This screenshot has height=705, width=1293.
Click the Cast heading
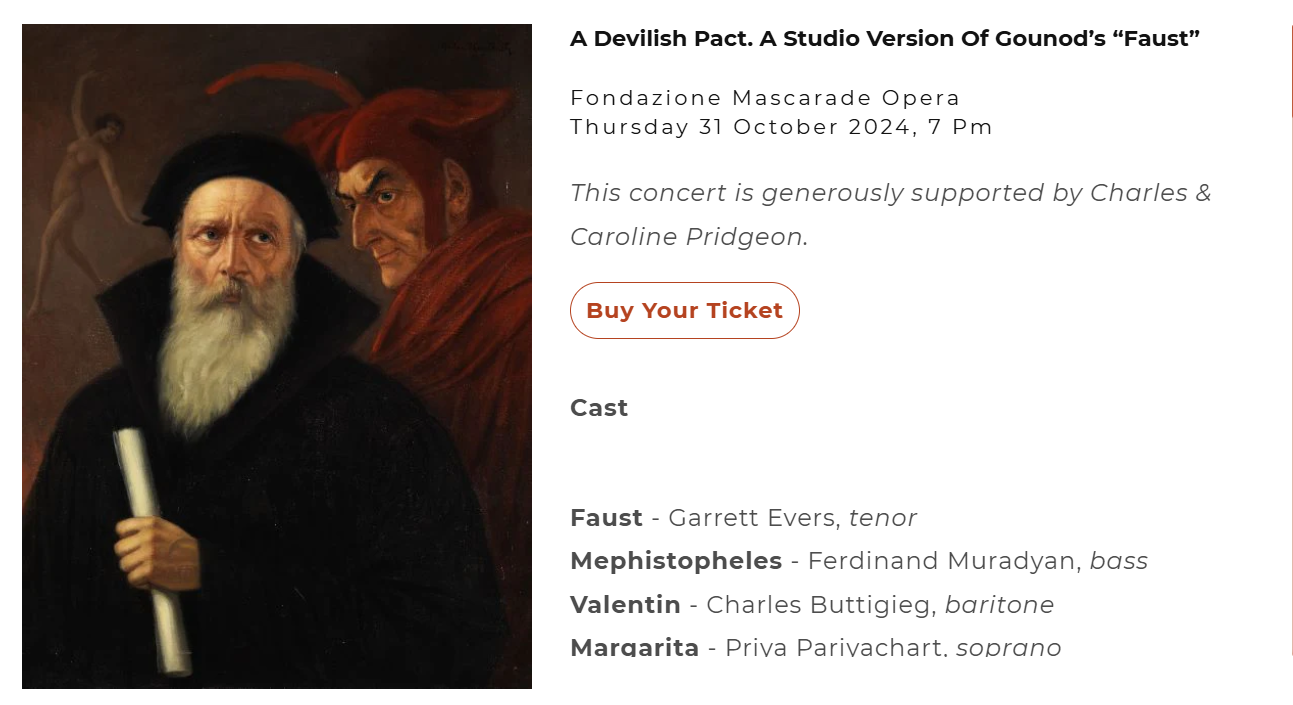[x=599, y=408]
